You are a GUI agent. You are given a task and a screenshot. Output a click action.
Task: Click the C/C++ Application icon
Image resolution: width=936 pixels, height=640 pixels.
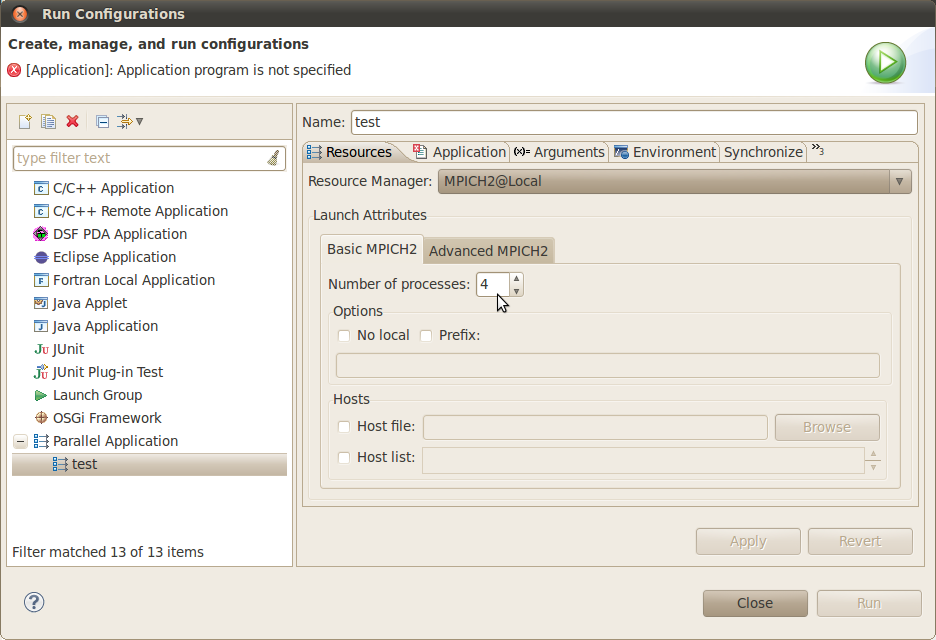41,189
